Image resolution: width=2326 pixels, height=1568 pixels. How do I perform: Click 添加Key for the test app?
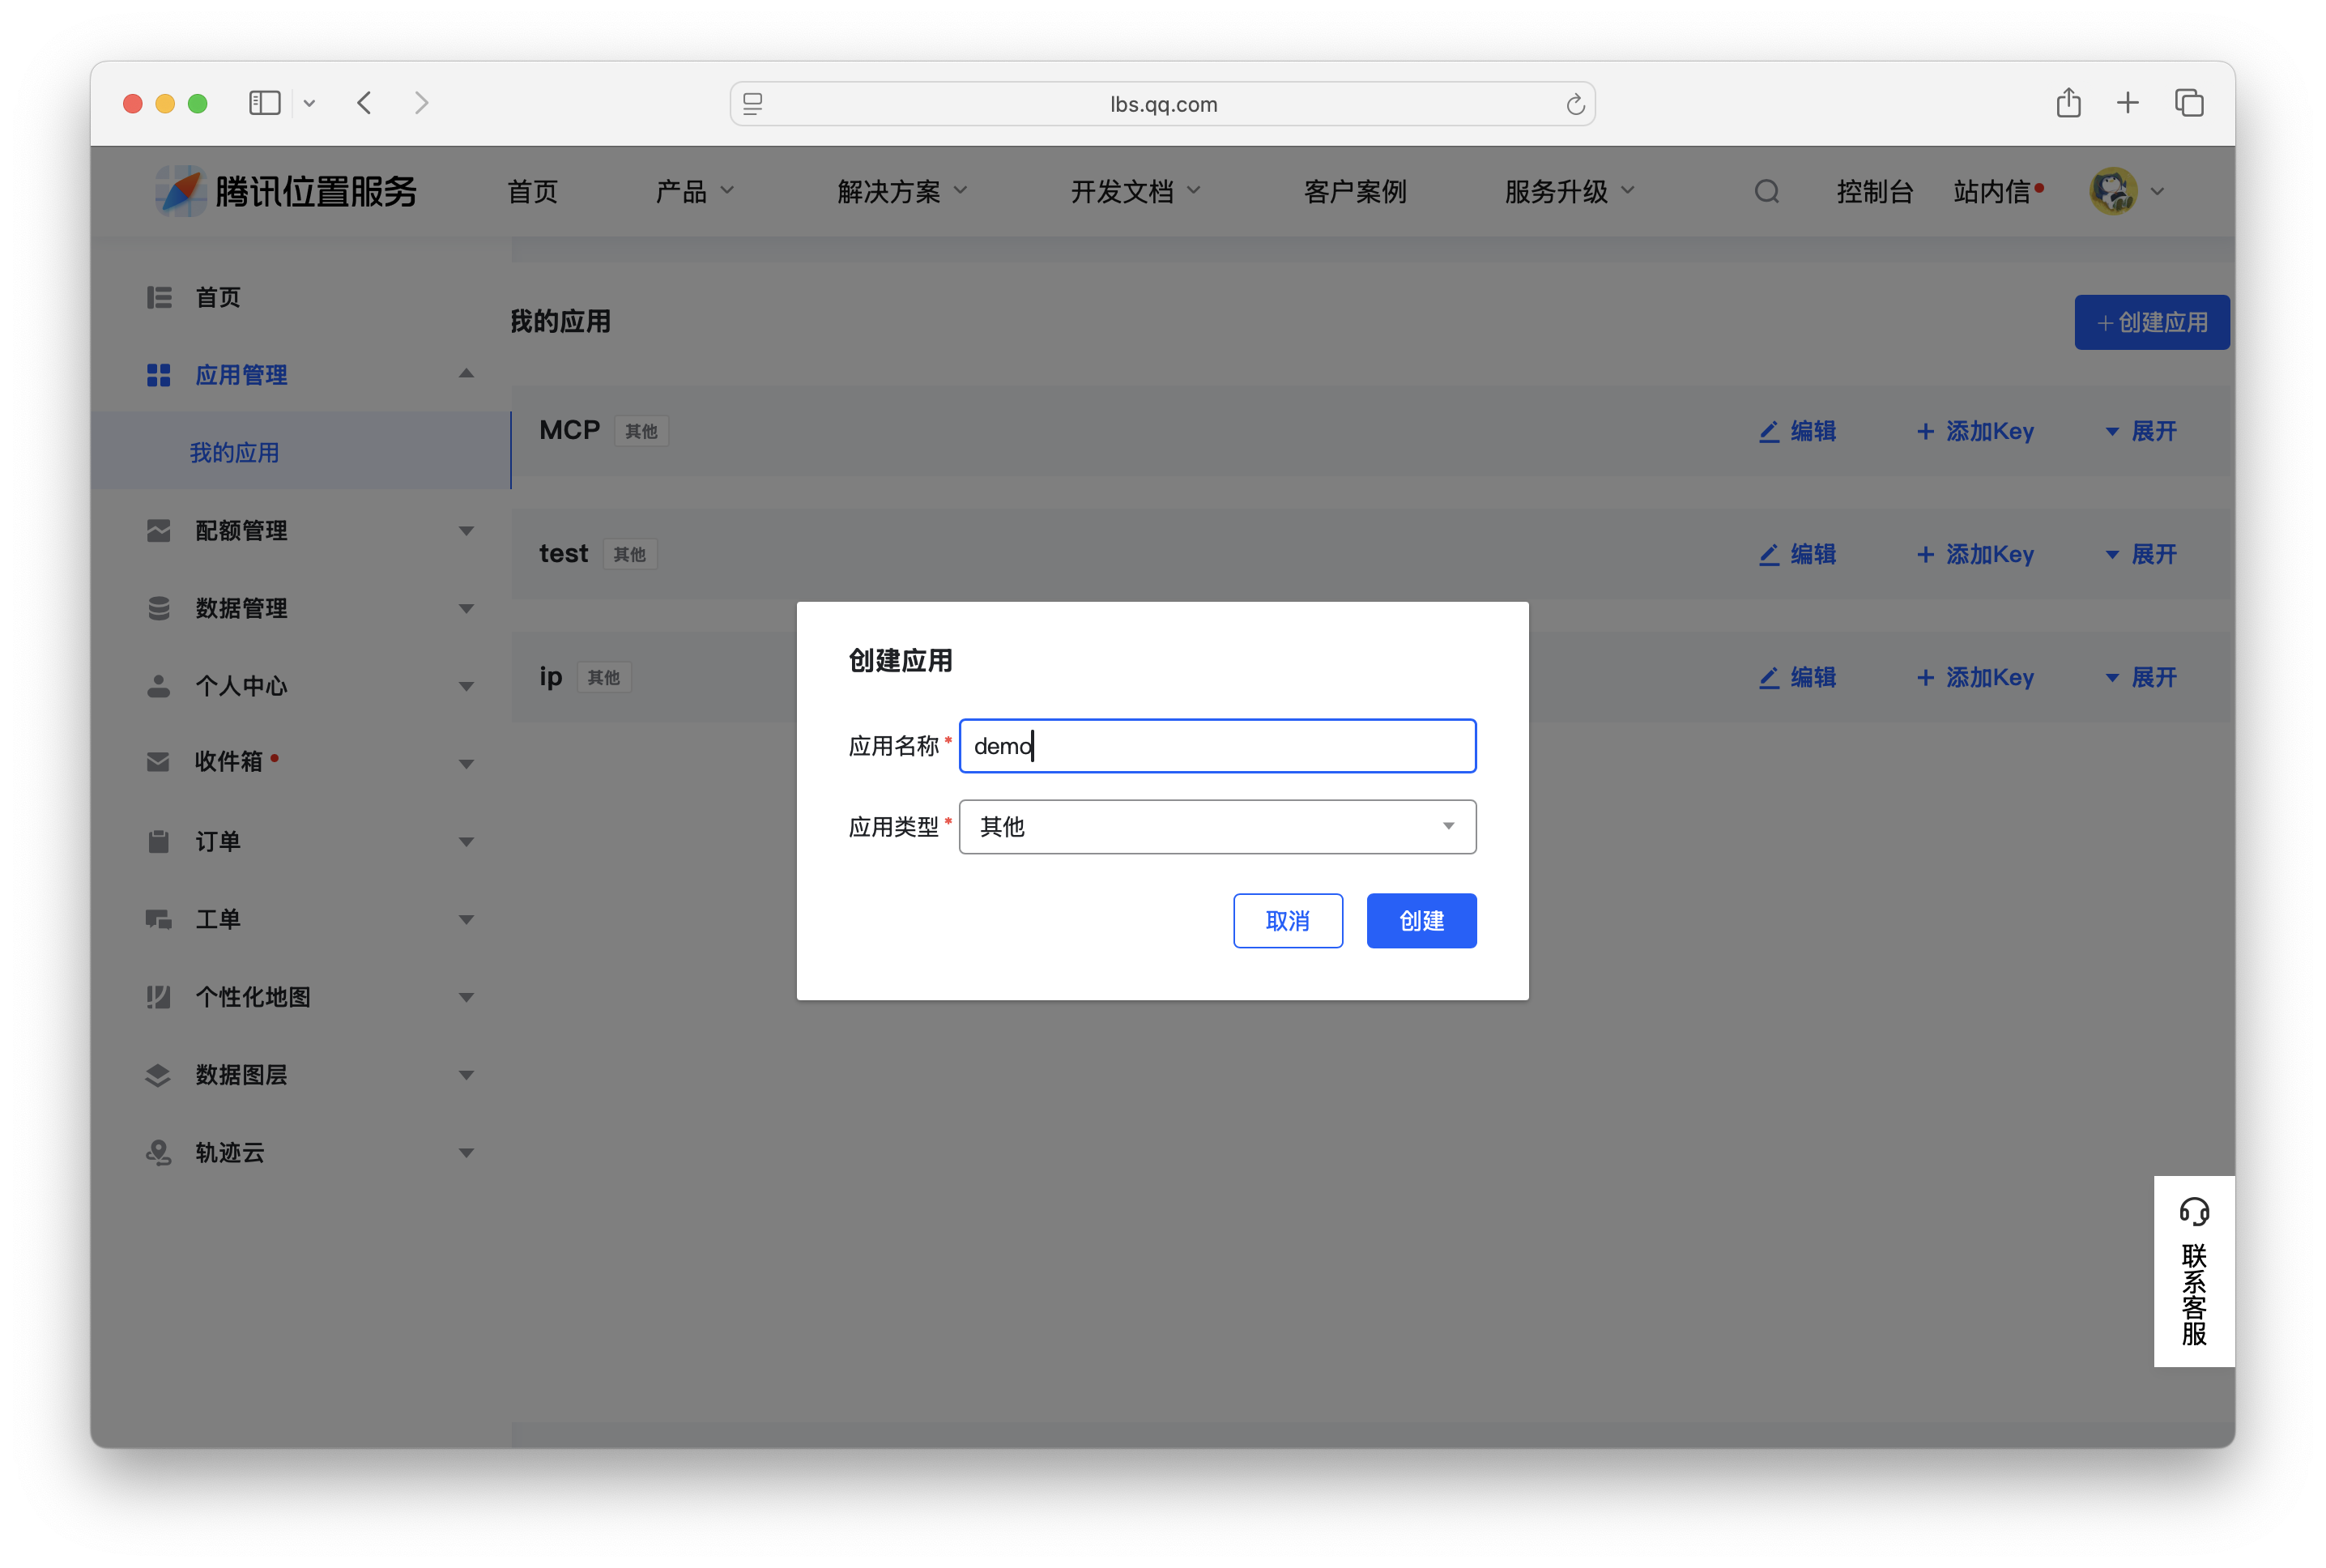[1975, 554]
